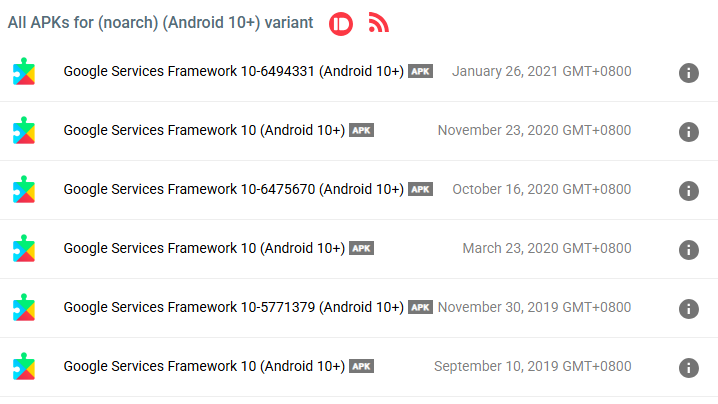This screenshot has height=404, width=718.
Task: Click the app icon beside version 10-6494331
Action: point(23,72)
